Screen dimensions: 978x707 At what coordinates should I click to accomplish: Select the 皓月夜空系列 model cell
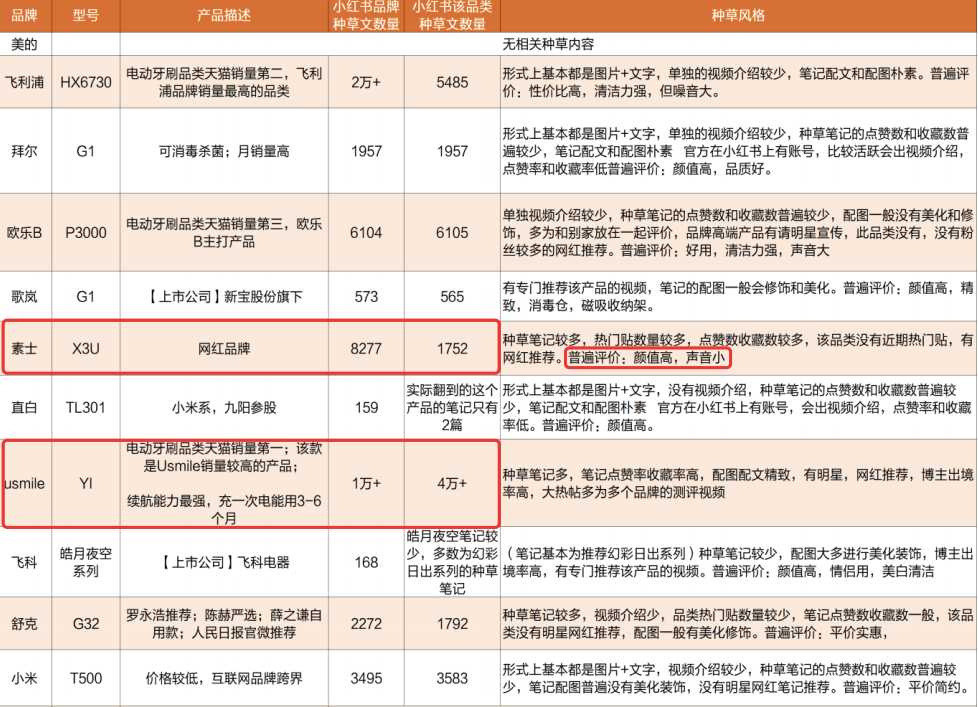(86, 562)
